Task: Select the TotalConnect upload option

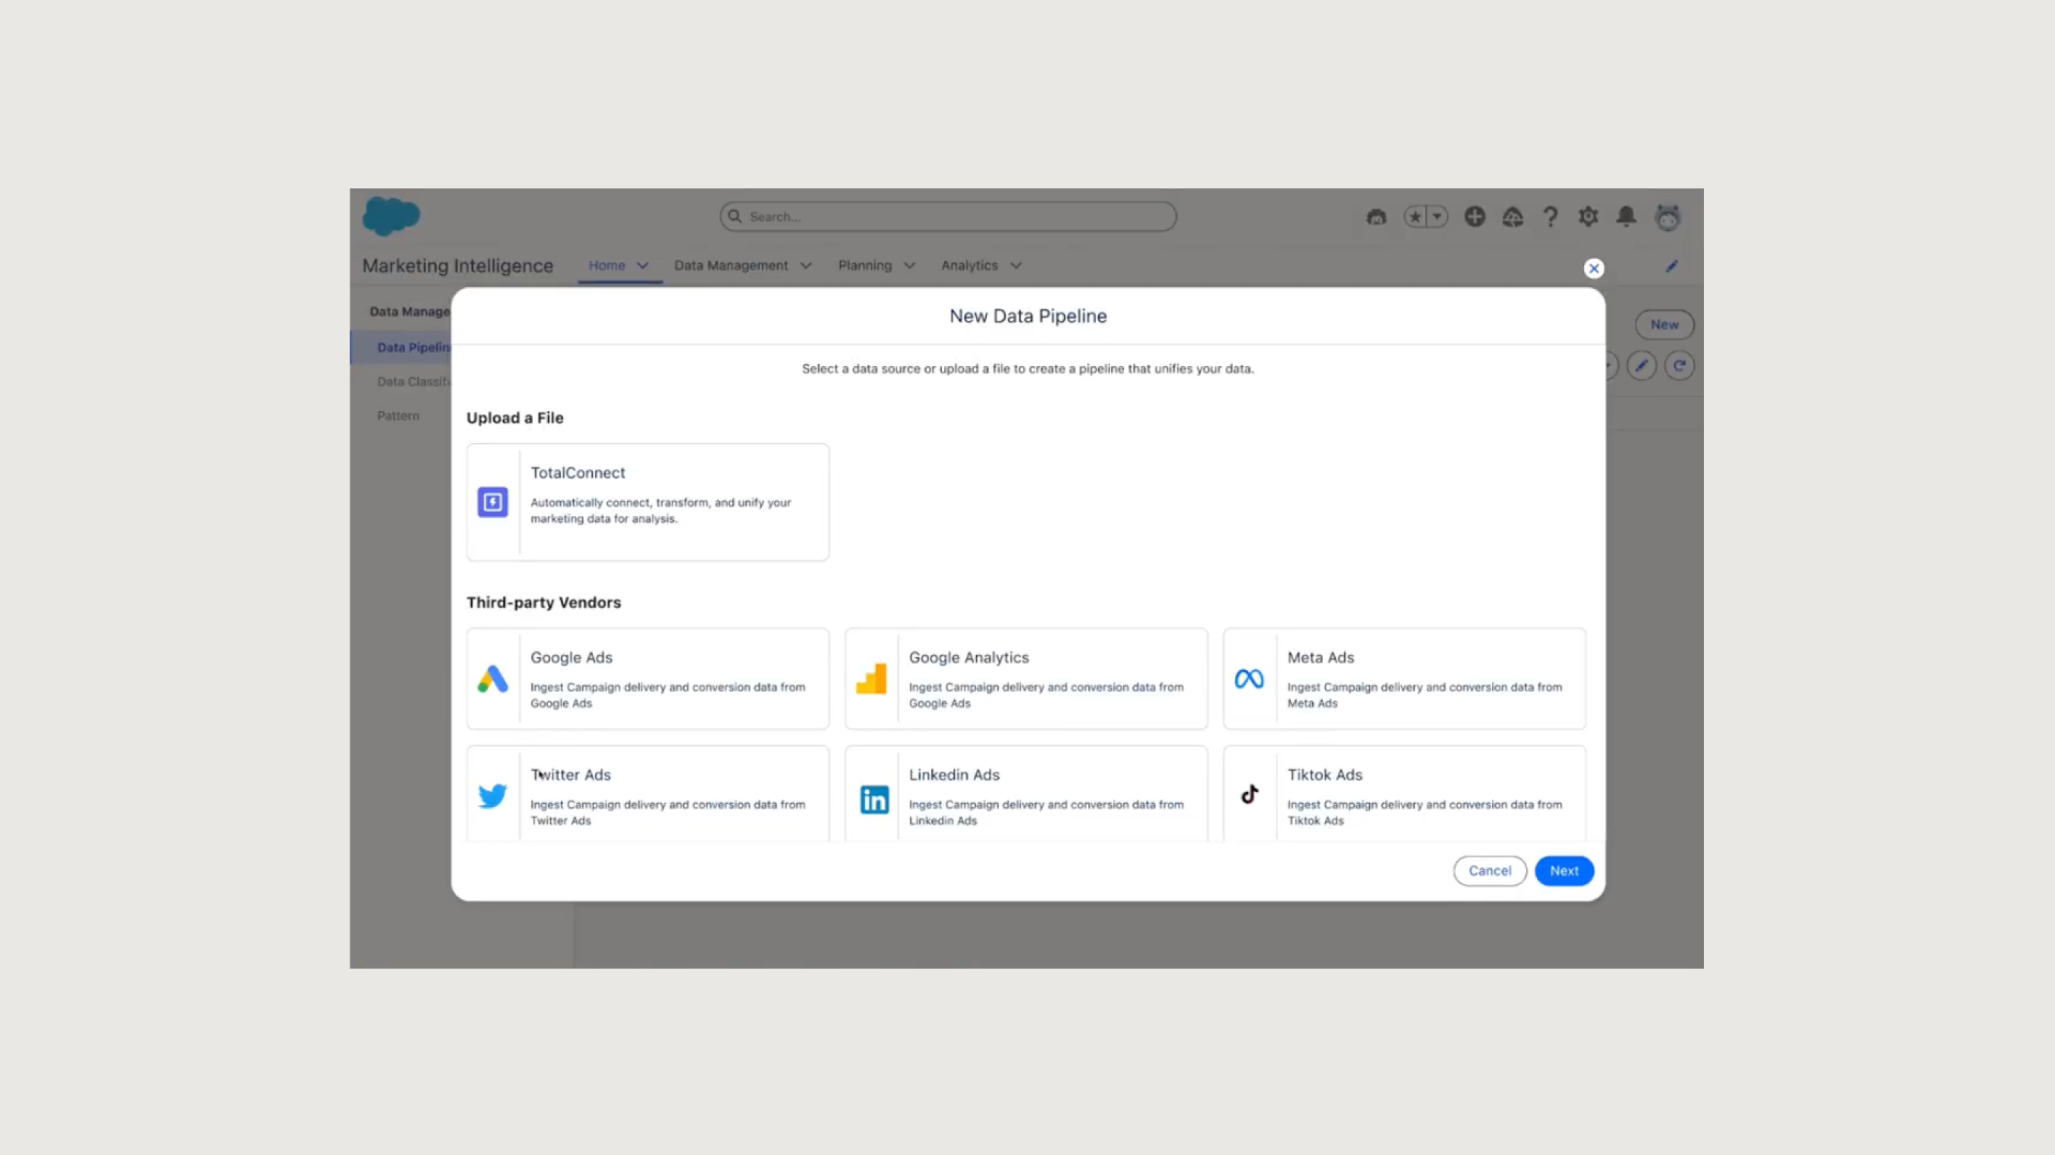Action: (x=647, y=501)
